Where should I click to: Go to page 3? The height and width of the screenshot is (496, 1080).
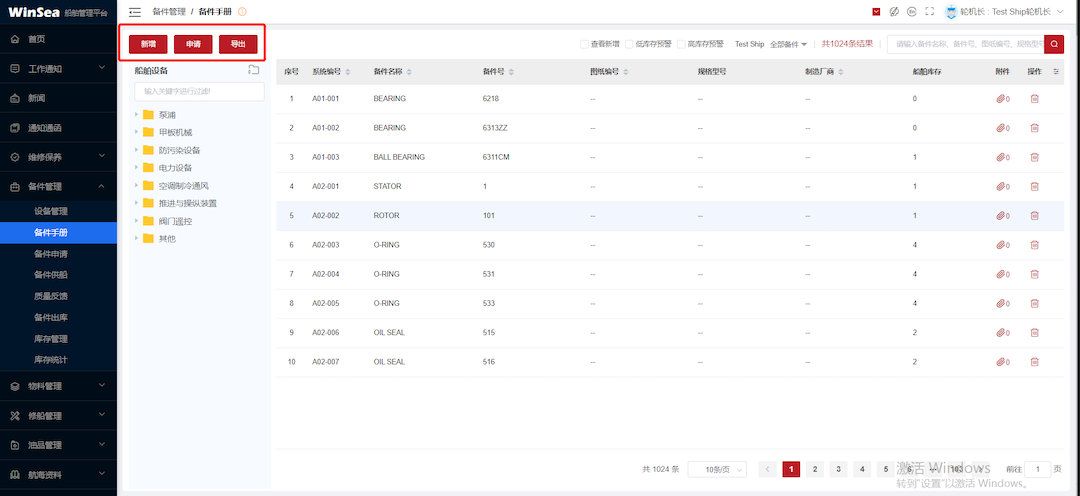[x=838, y=470]
